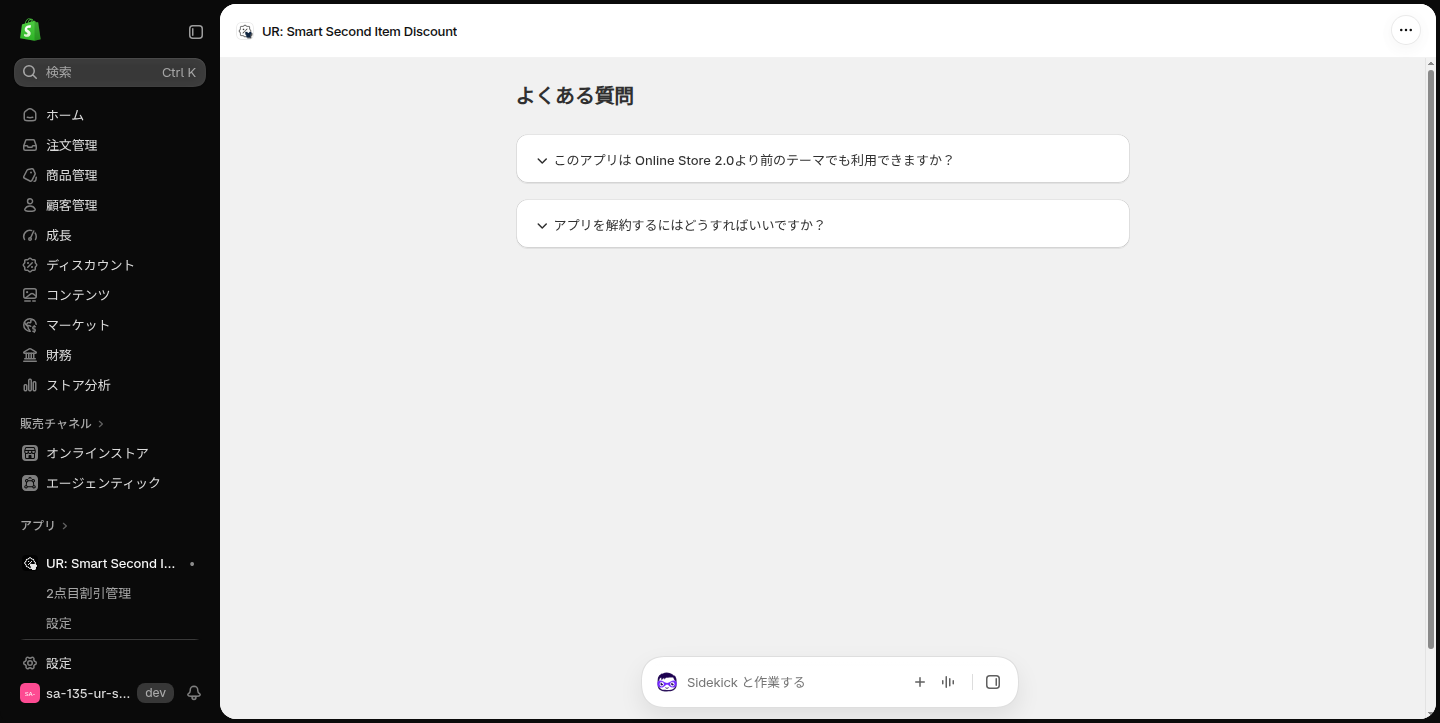Click the コンテンツ image icon

[30, 295]
